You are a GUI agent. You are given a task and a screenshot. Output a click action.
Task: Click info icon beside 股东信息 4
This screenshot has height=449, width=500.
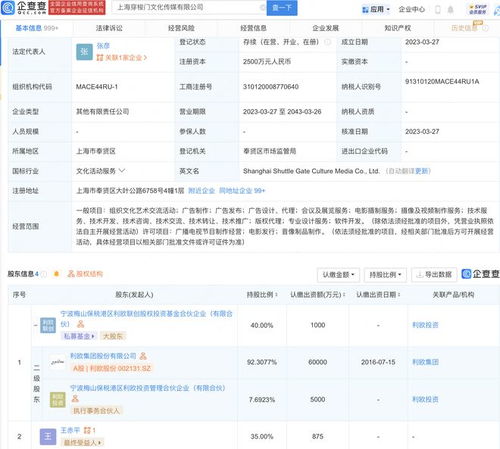tap(44, 274)
